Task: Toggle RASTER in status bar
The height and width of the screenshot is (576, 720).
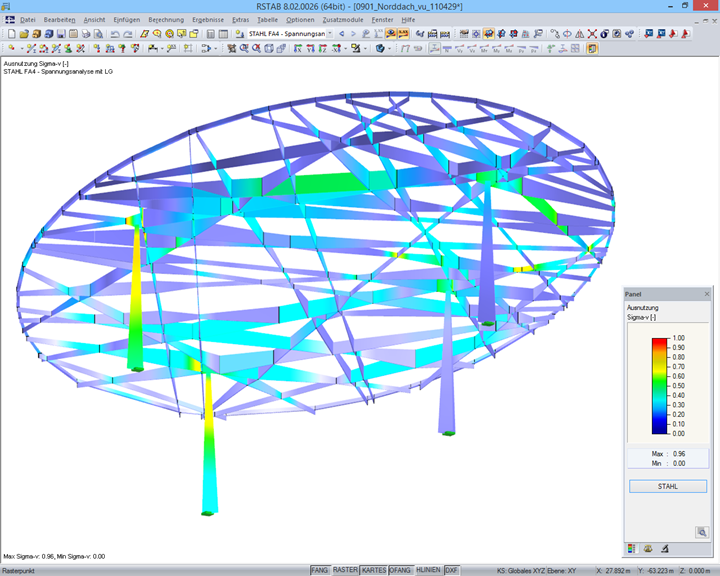Action: (x=345, y=570)
